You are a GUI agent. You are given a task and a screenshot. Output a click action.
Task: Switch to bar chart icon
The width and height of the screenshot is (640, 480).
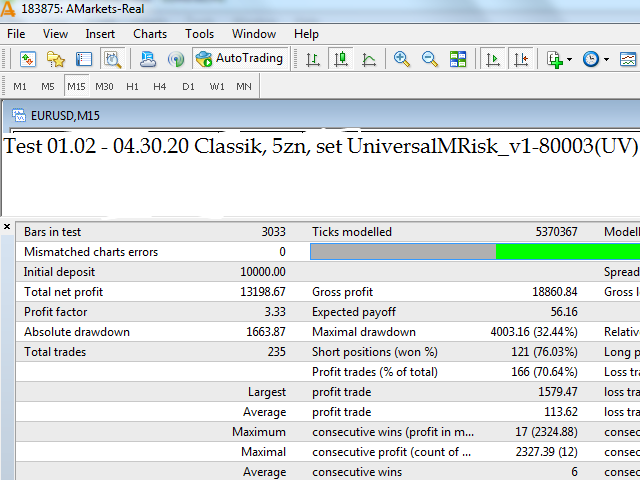[x=313, y=60]
